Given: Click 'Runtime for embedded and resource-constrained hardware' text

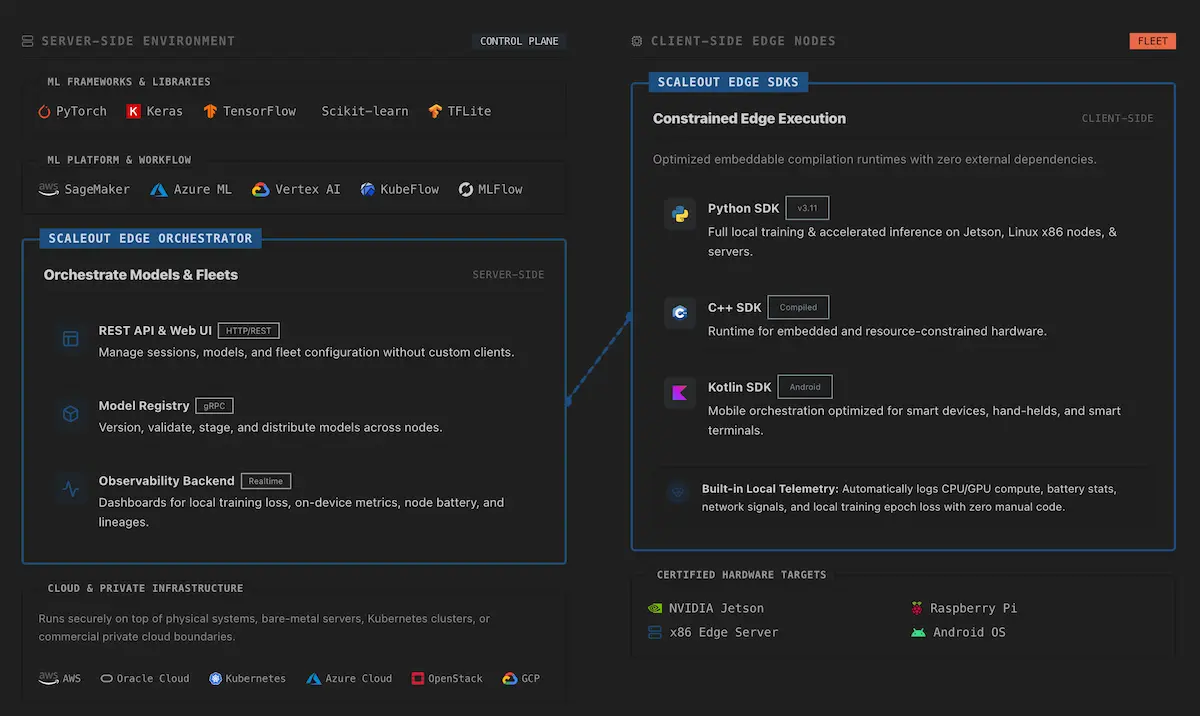Looking at the screenshot, I should click(x=877, y=331).
